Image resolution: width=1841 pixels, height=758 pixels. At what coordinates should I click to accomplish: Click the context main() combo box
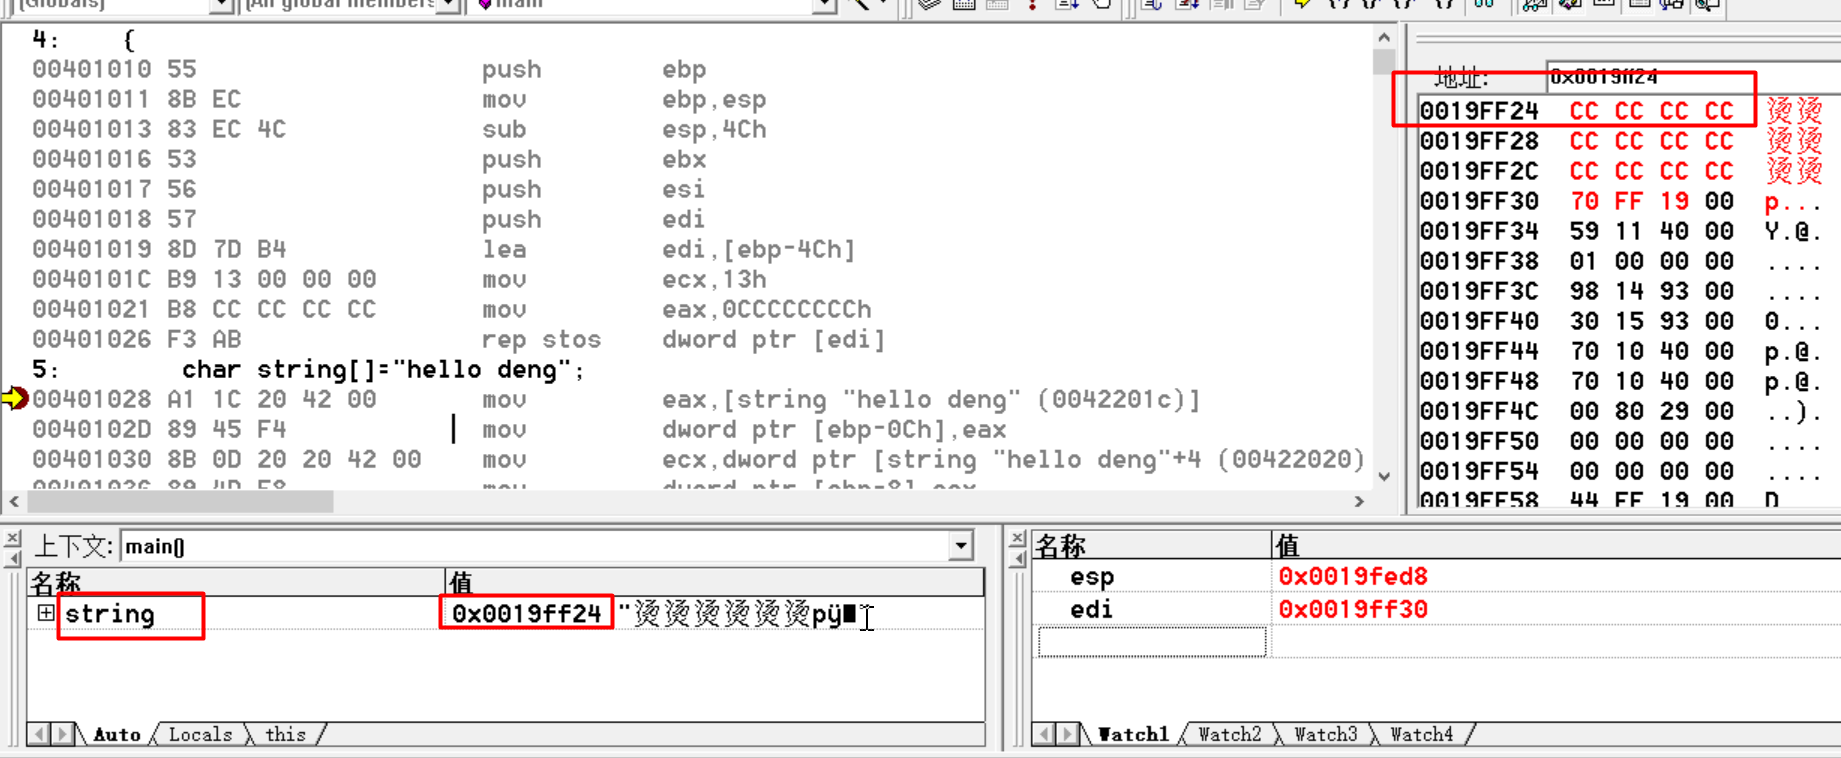point(546,546)
